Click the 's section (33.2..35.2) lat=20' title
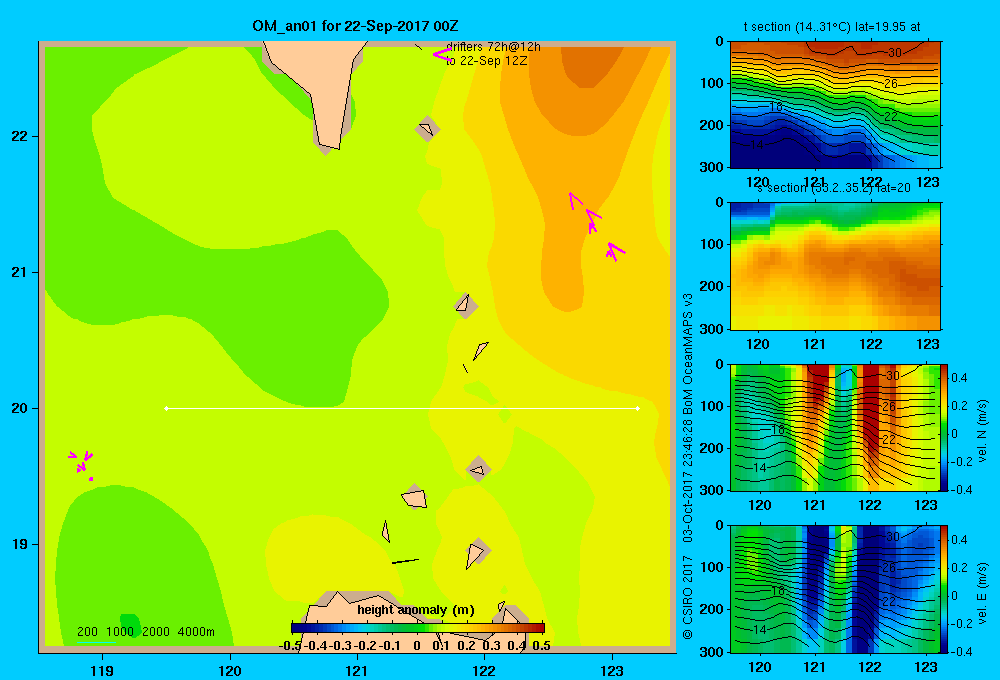Viewport: 1000px width, 680px height. point(834,188)
